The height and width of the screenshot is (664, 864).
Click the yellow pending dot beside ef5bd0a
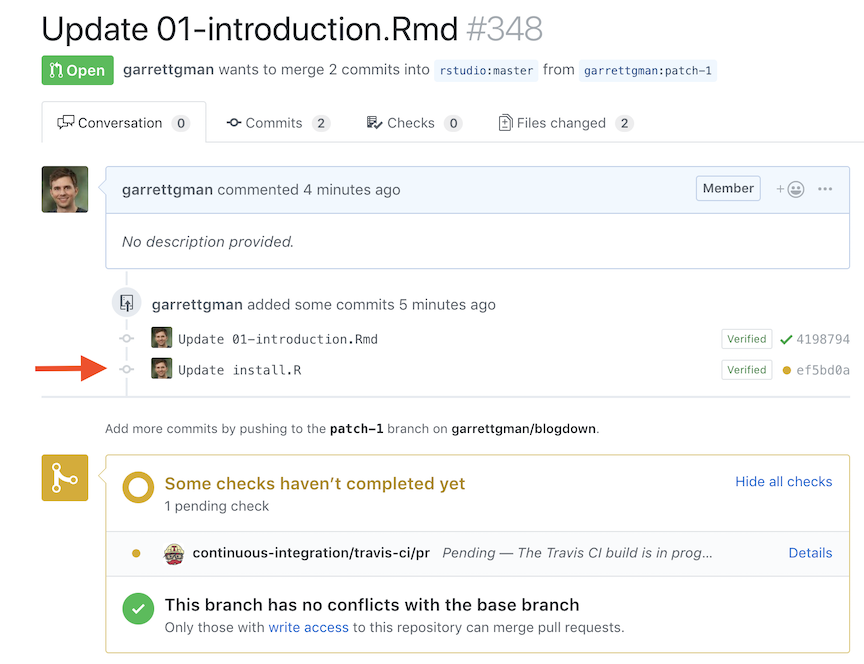(x=787, y=370)
